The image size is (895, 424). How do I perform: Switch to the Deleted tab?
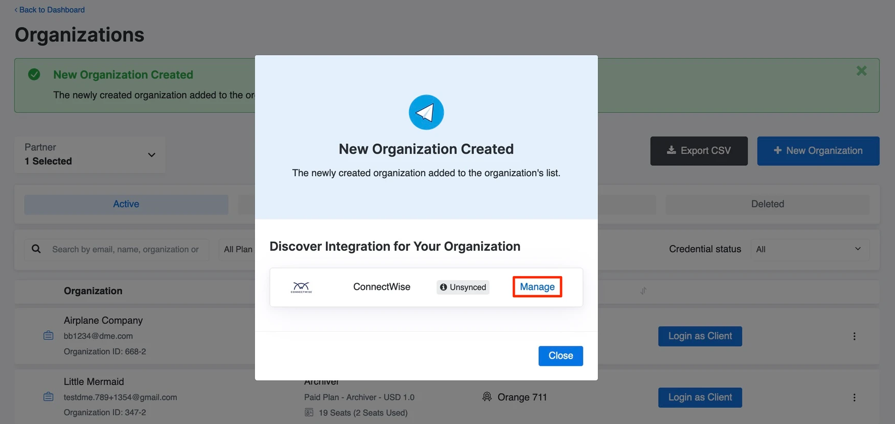pos(767,204)
